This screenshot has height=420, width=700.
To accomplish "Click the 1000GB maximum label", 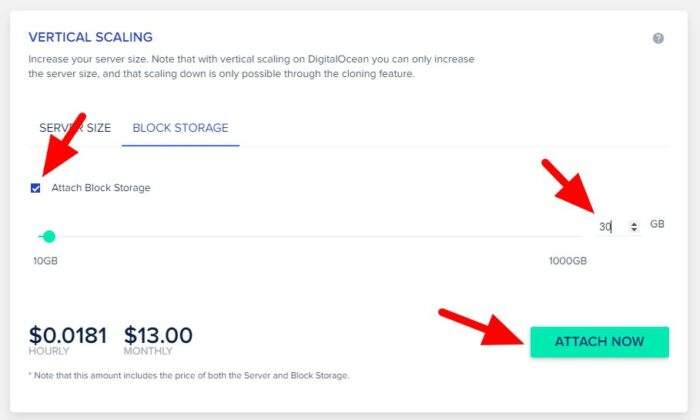I will (x=568, y=261).
